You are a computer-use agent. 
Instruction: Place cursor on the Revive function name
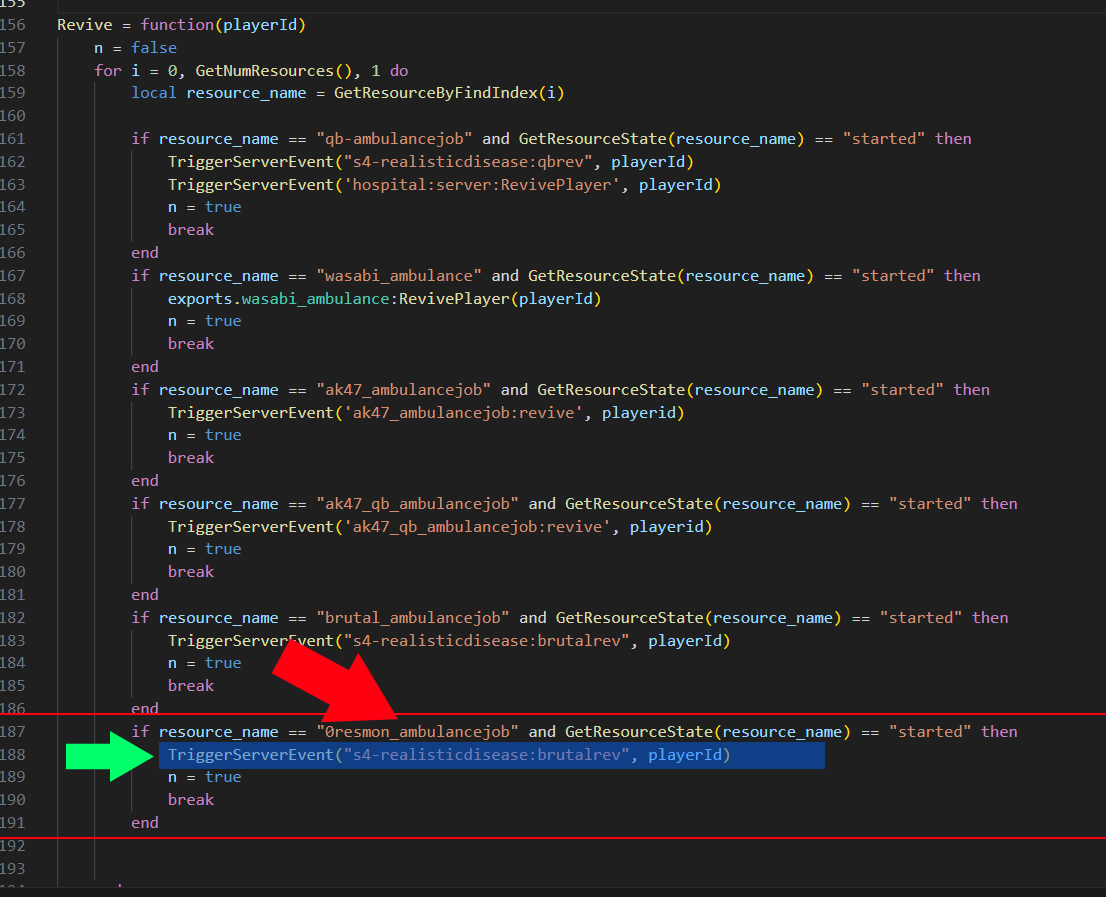(x=84, y=25)
